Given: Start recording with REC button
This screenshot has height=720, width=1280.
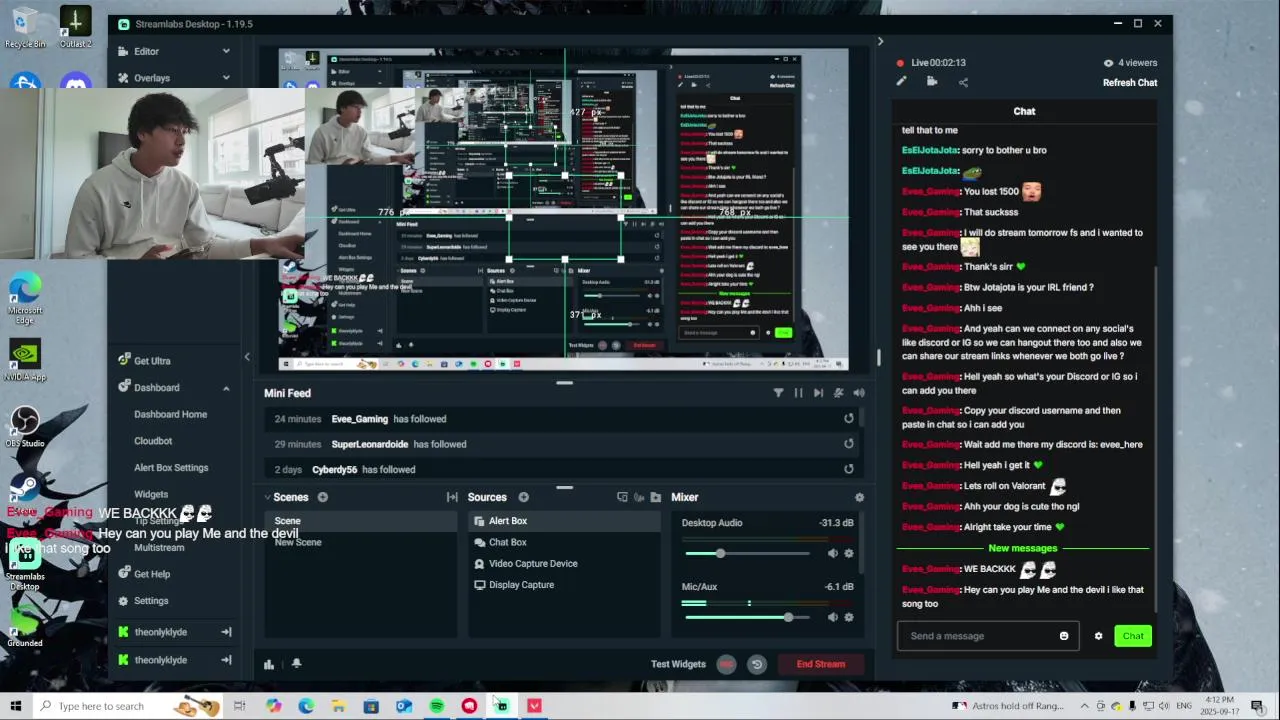Looking at the screenshot, I should pos(727,664).
